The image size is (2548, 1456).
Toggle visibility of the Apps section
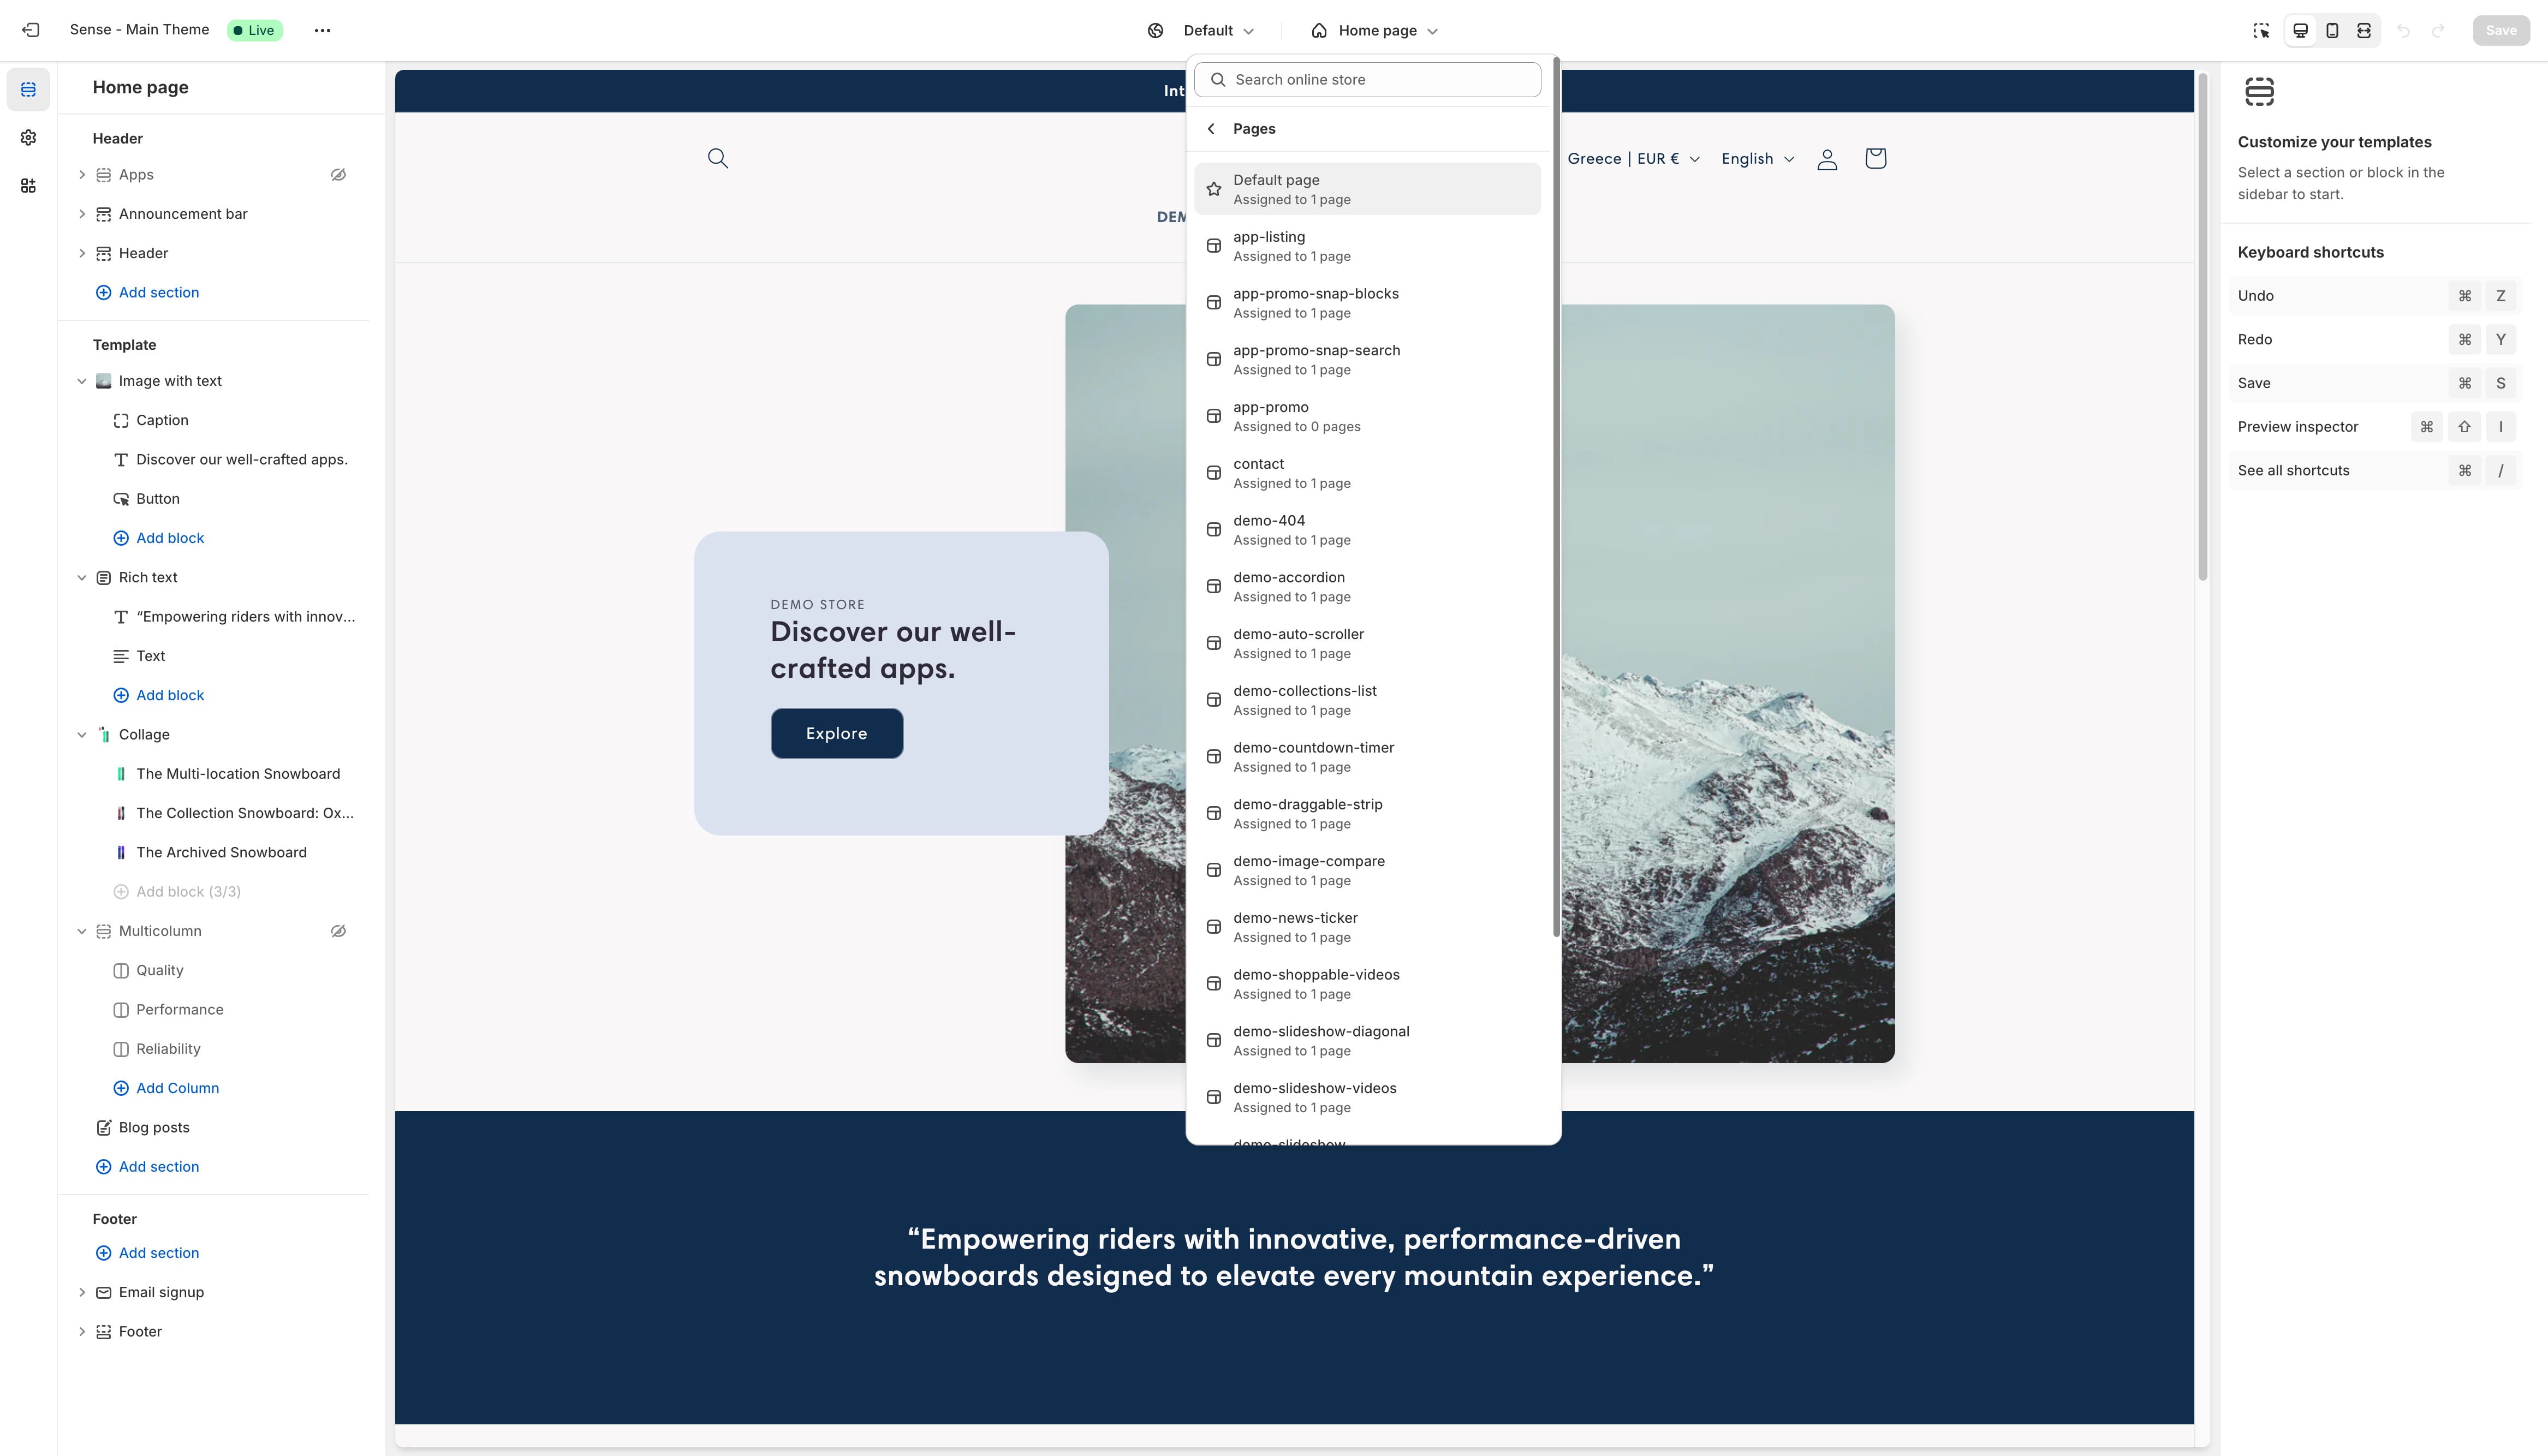point(339,175)
